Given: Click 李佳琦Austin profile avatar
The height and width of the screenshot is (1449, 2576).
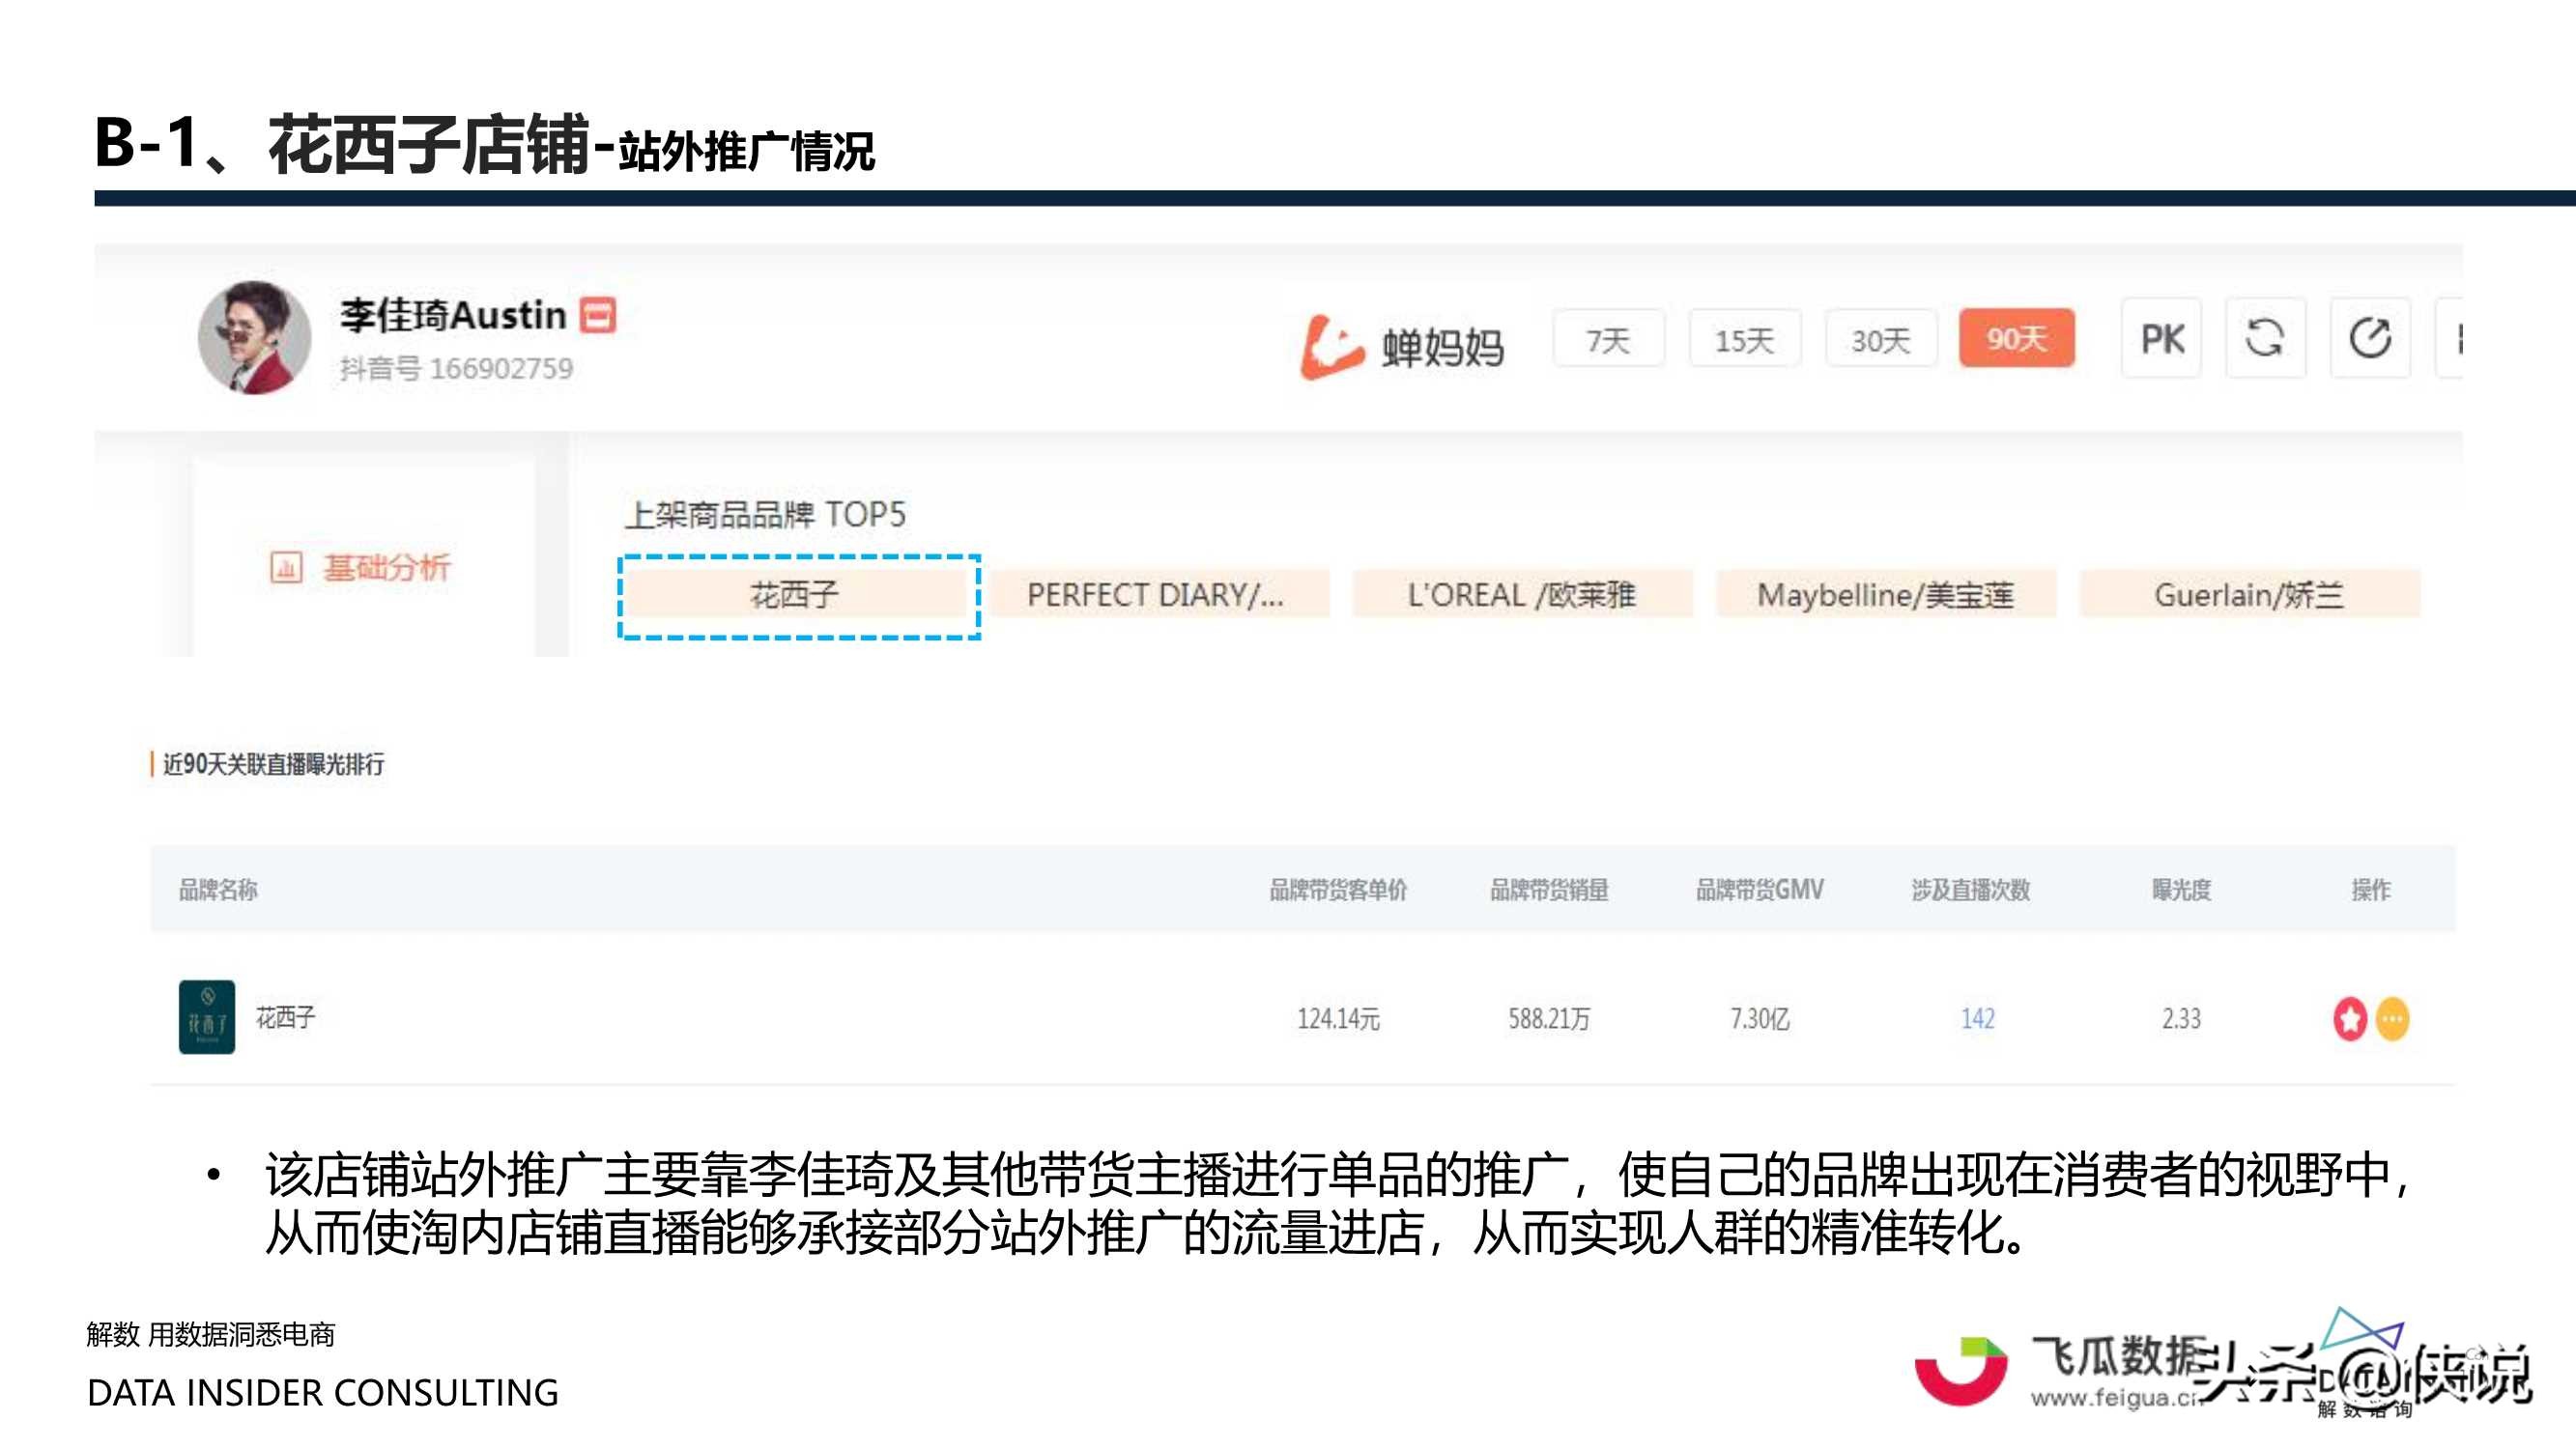Looking at the screenshot, I should pos(255,338).
